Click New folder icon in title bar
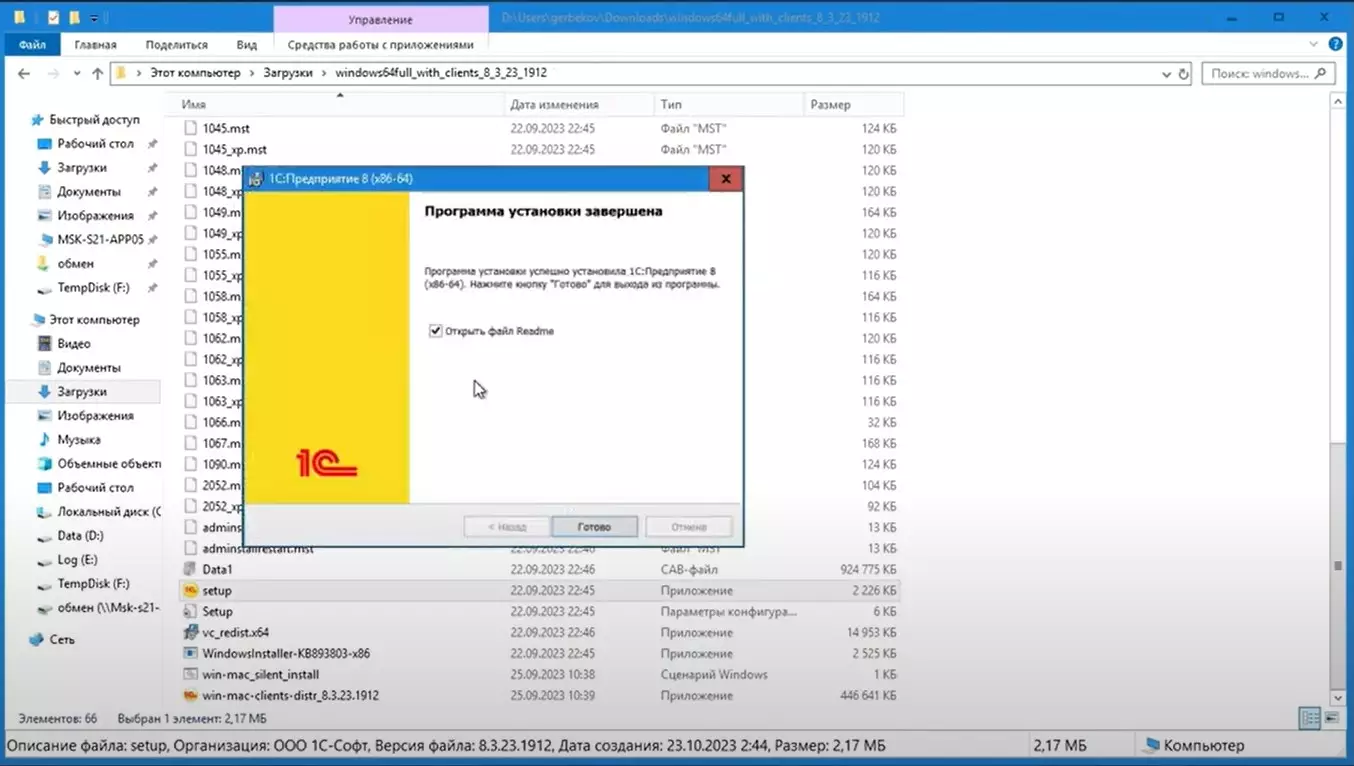The image size is (1354, 766). click(x=74, y=17)
